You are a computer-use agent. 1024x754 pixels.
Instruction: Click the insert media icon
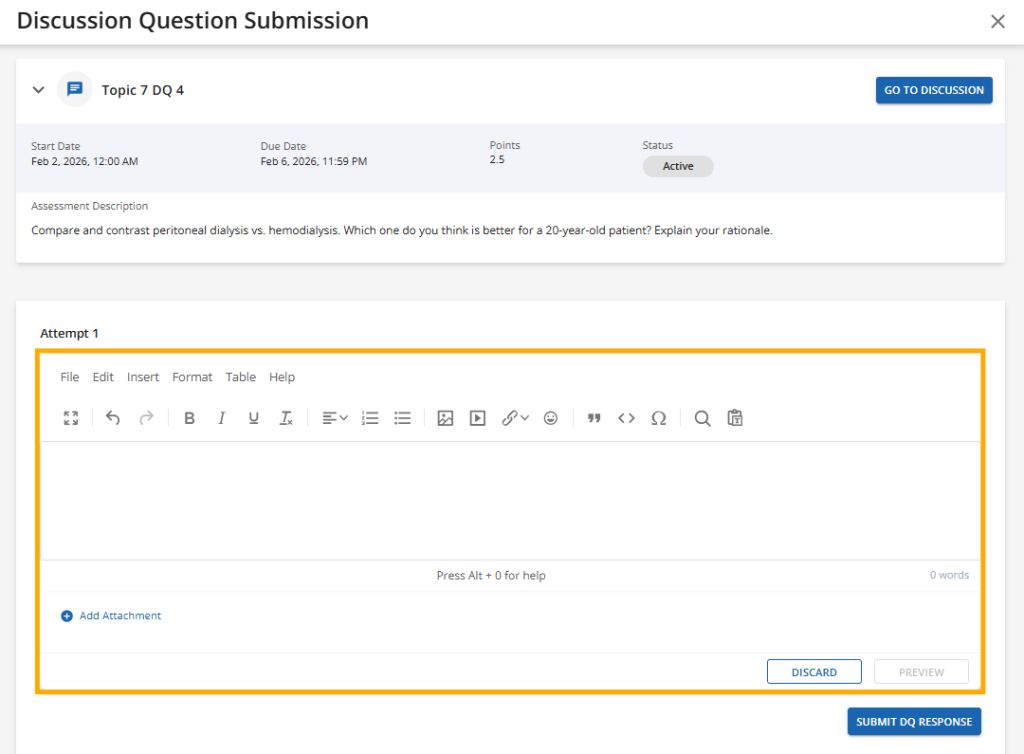coord(478,418)
